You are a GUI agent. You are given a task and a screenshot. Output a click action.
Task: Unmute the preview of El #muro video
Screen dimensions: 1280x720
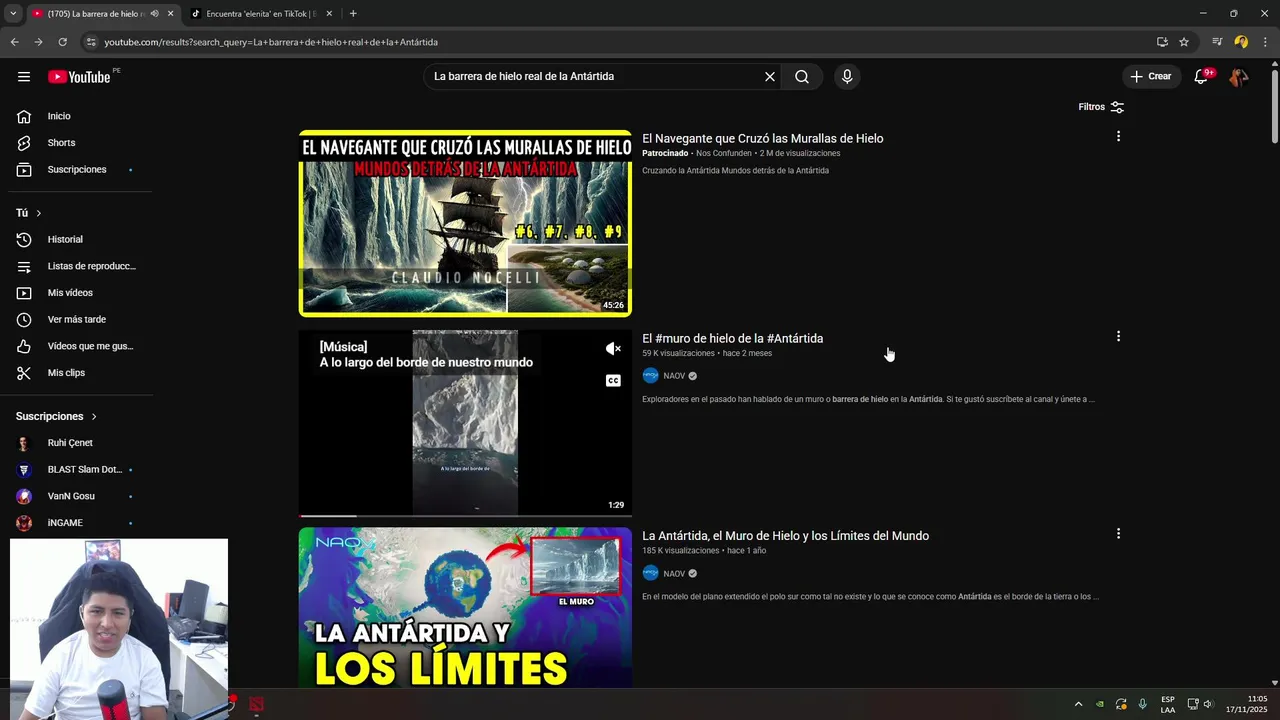613,349
